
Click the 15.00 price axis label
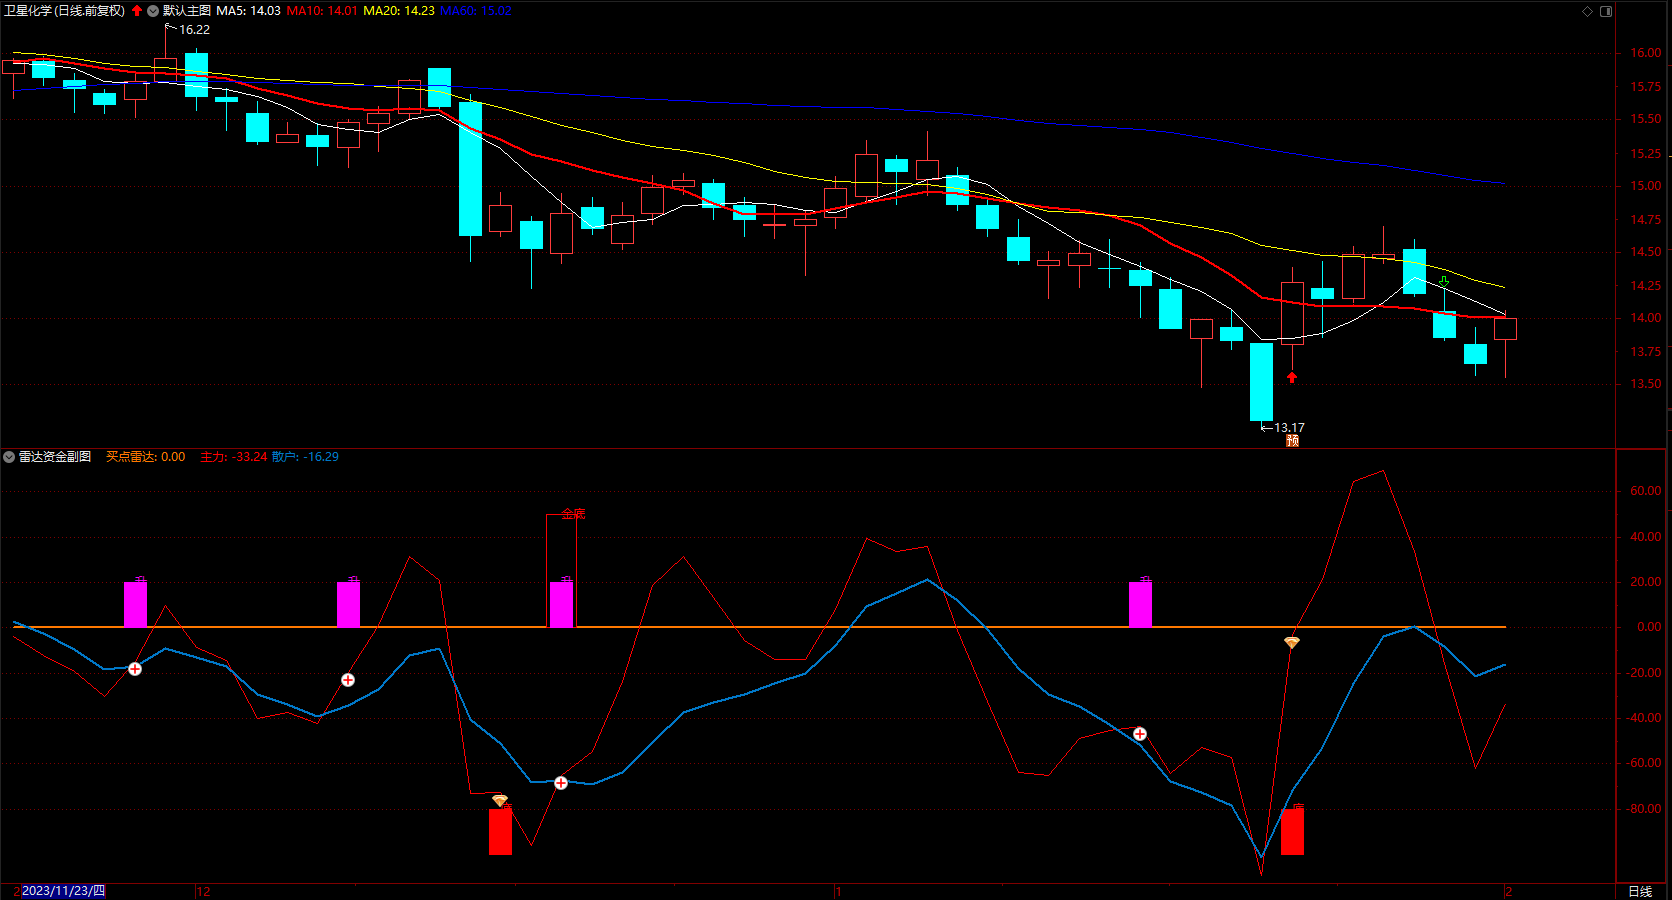[1646, 186]
